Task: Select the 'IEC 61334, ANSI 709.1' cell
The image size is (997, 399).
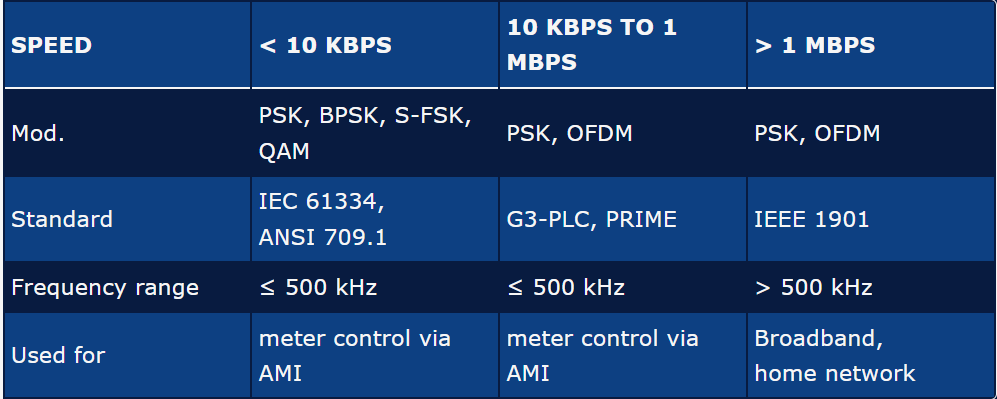Action: click(x=375, y=219)
